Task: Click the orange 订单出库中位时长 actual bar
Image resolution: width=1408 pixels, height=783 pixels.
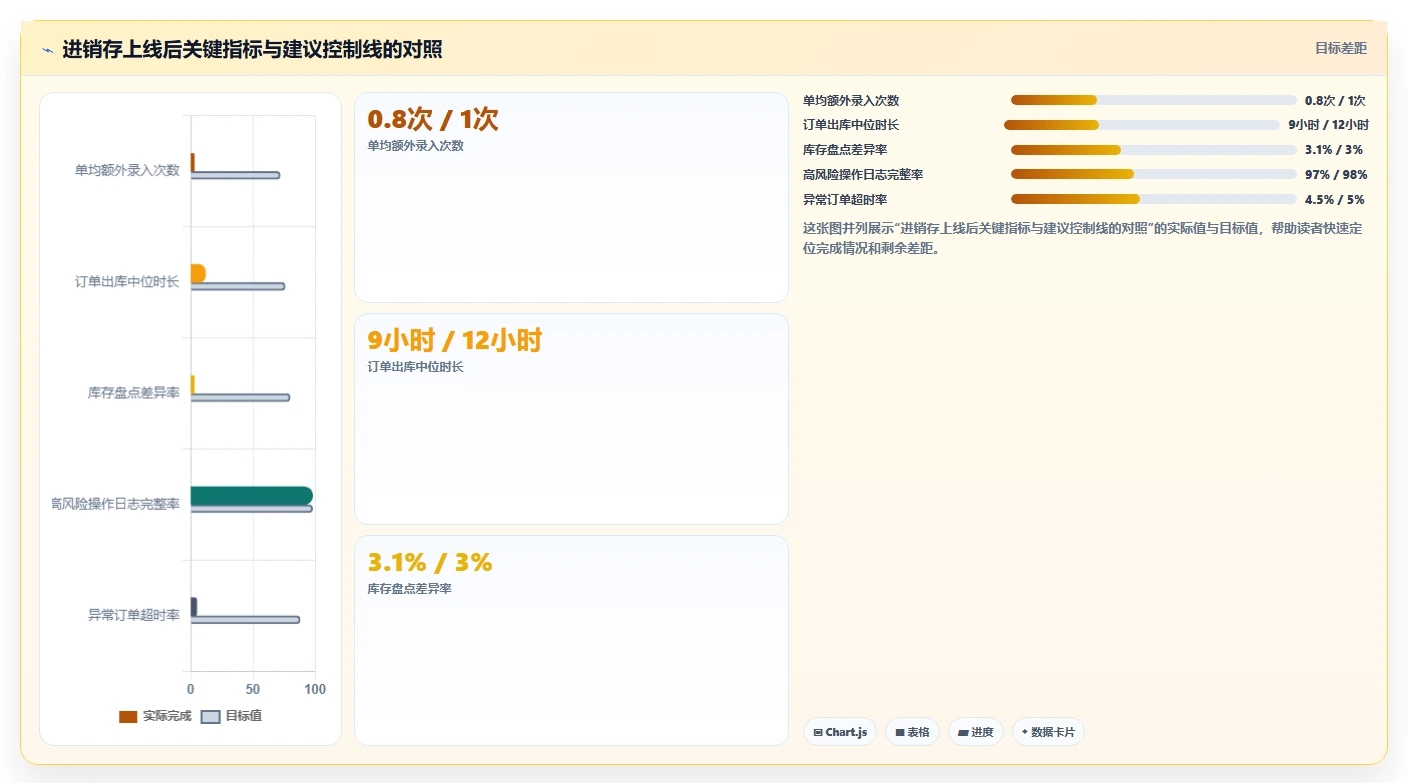Action: point(198,273)
